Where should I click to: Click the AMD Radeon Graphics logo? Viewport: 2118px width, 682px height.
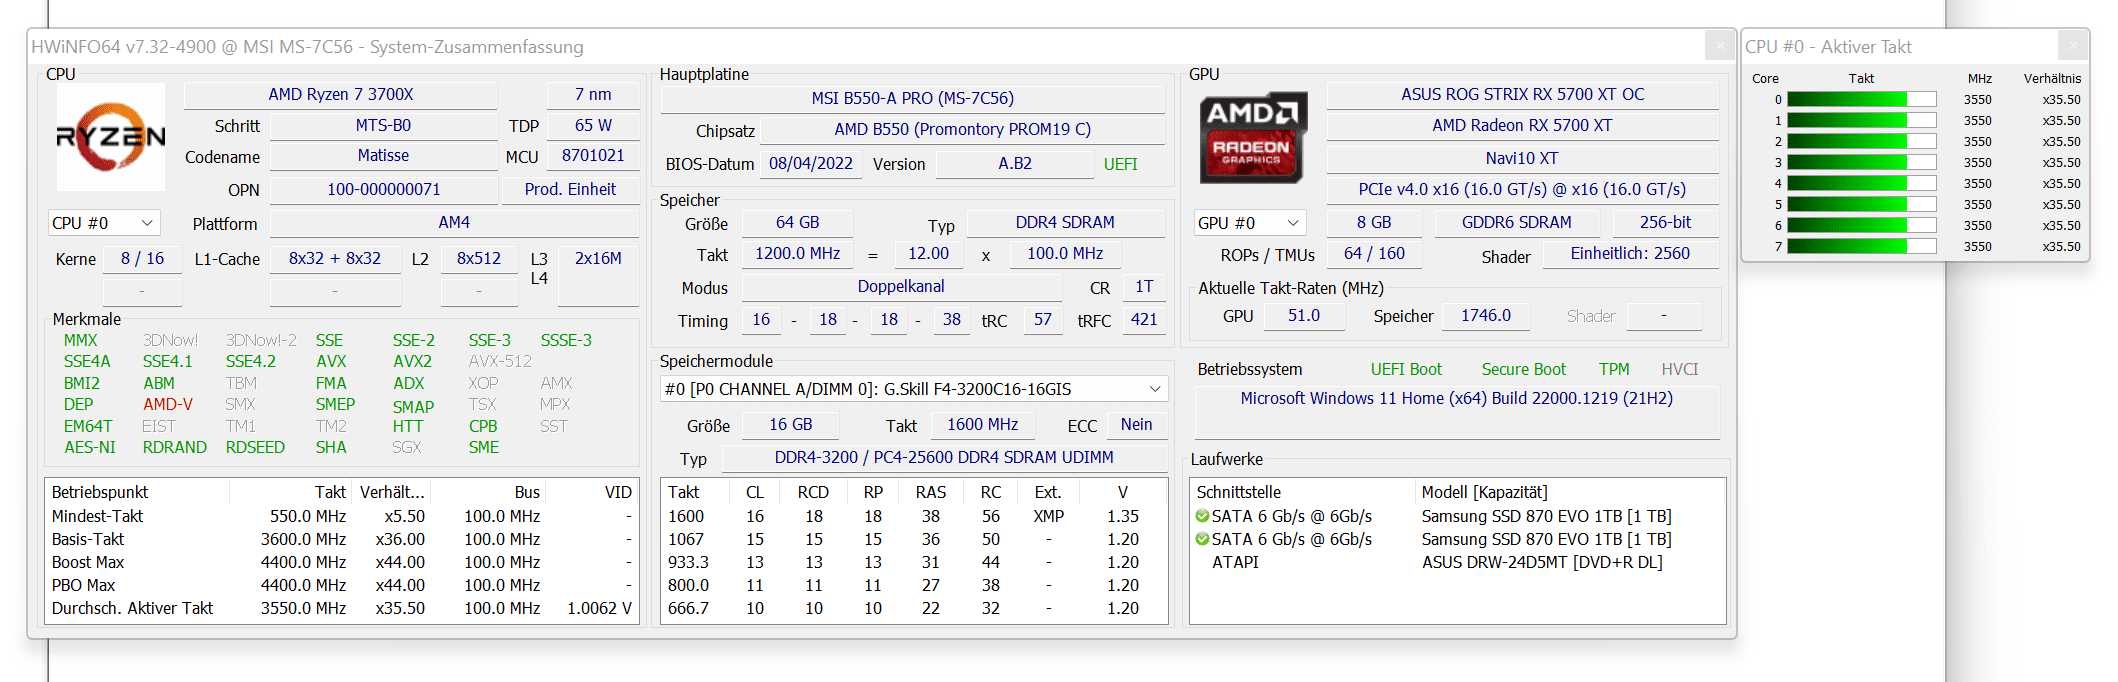[1253, 139]
